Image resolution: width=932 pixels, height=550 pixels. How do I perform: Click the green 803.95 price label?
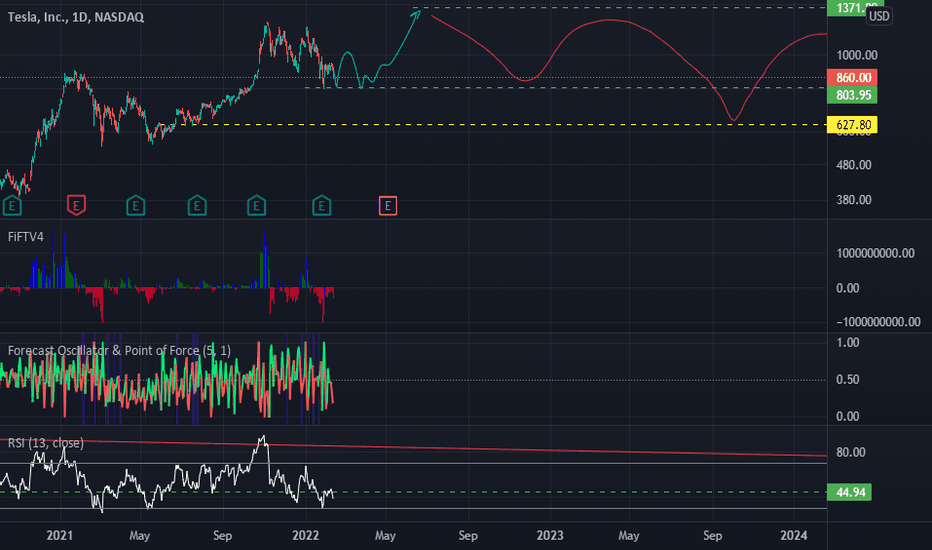(852, 95)
